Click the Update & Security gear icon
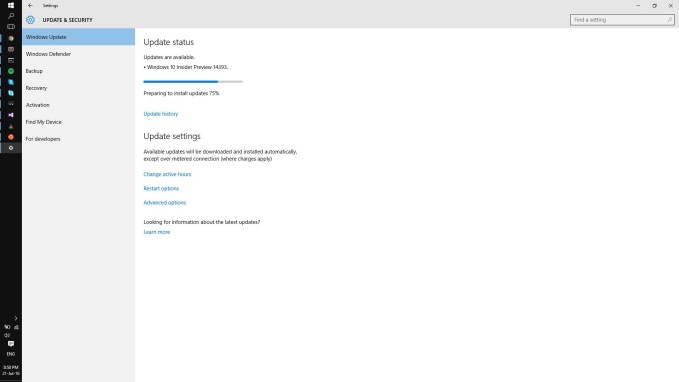This screenshot has width=679, height=382. tap(30, 20)
